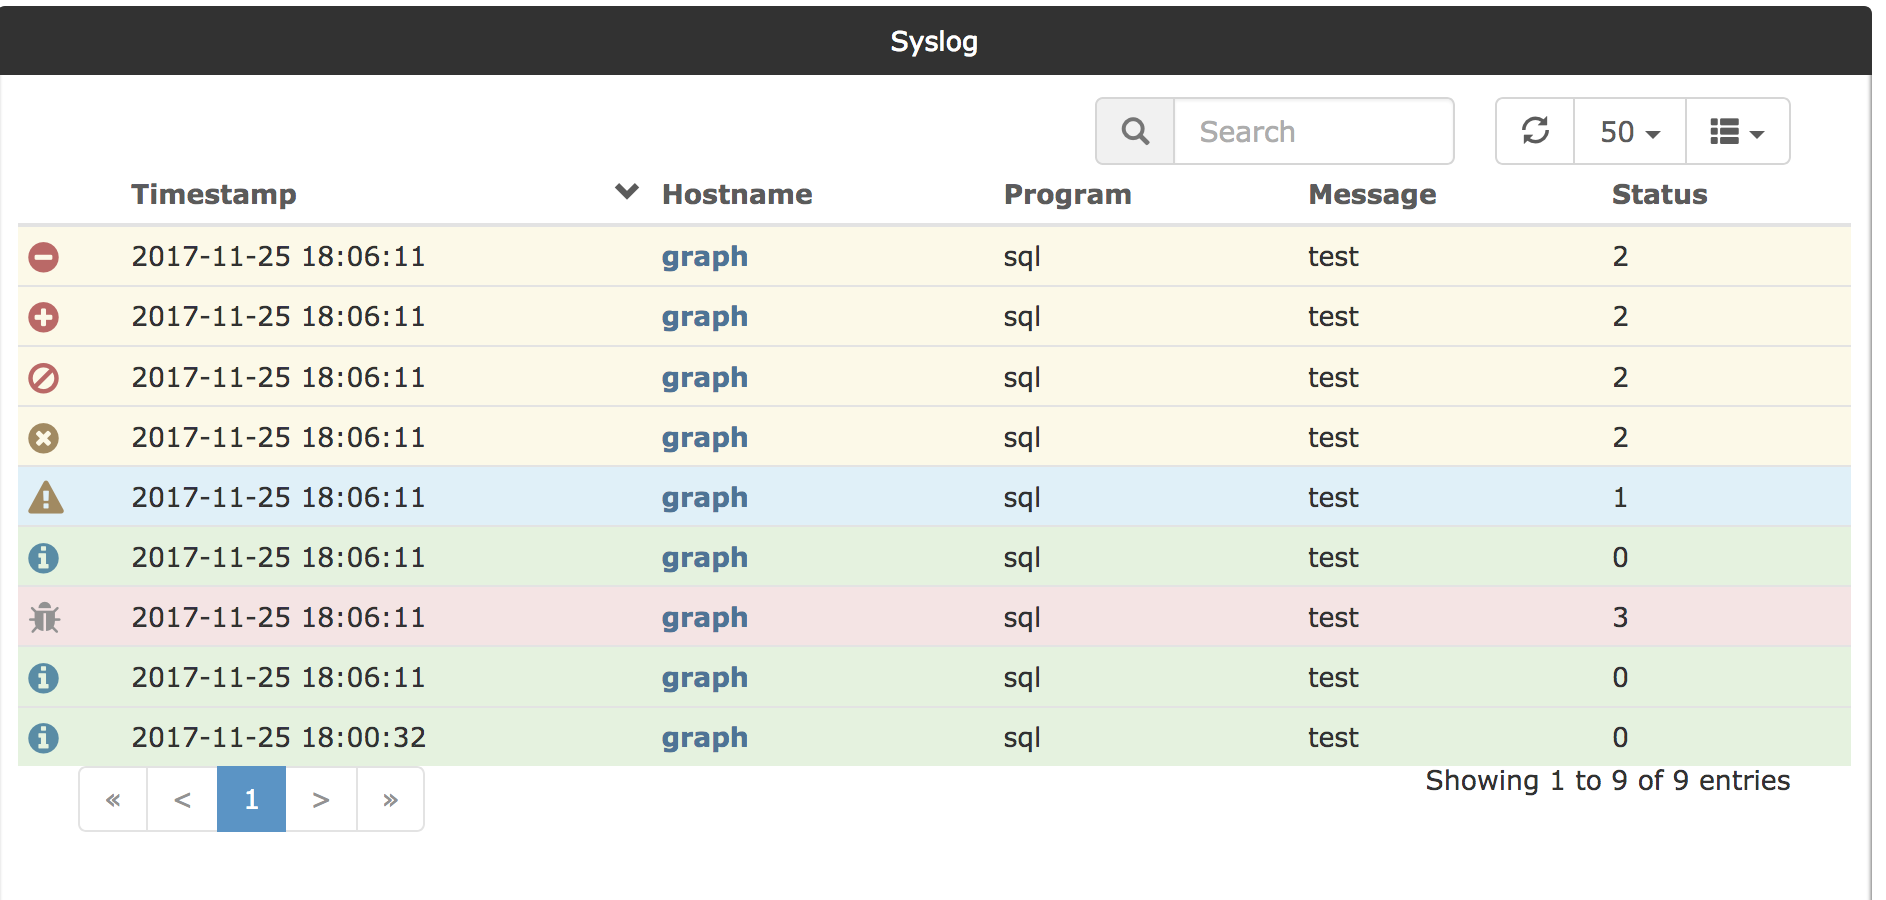This screenshot has height=900, width=1886.
Task: Open graph link in the bug-icon row
Action: [705, 619]
